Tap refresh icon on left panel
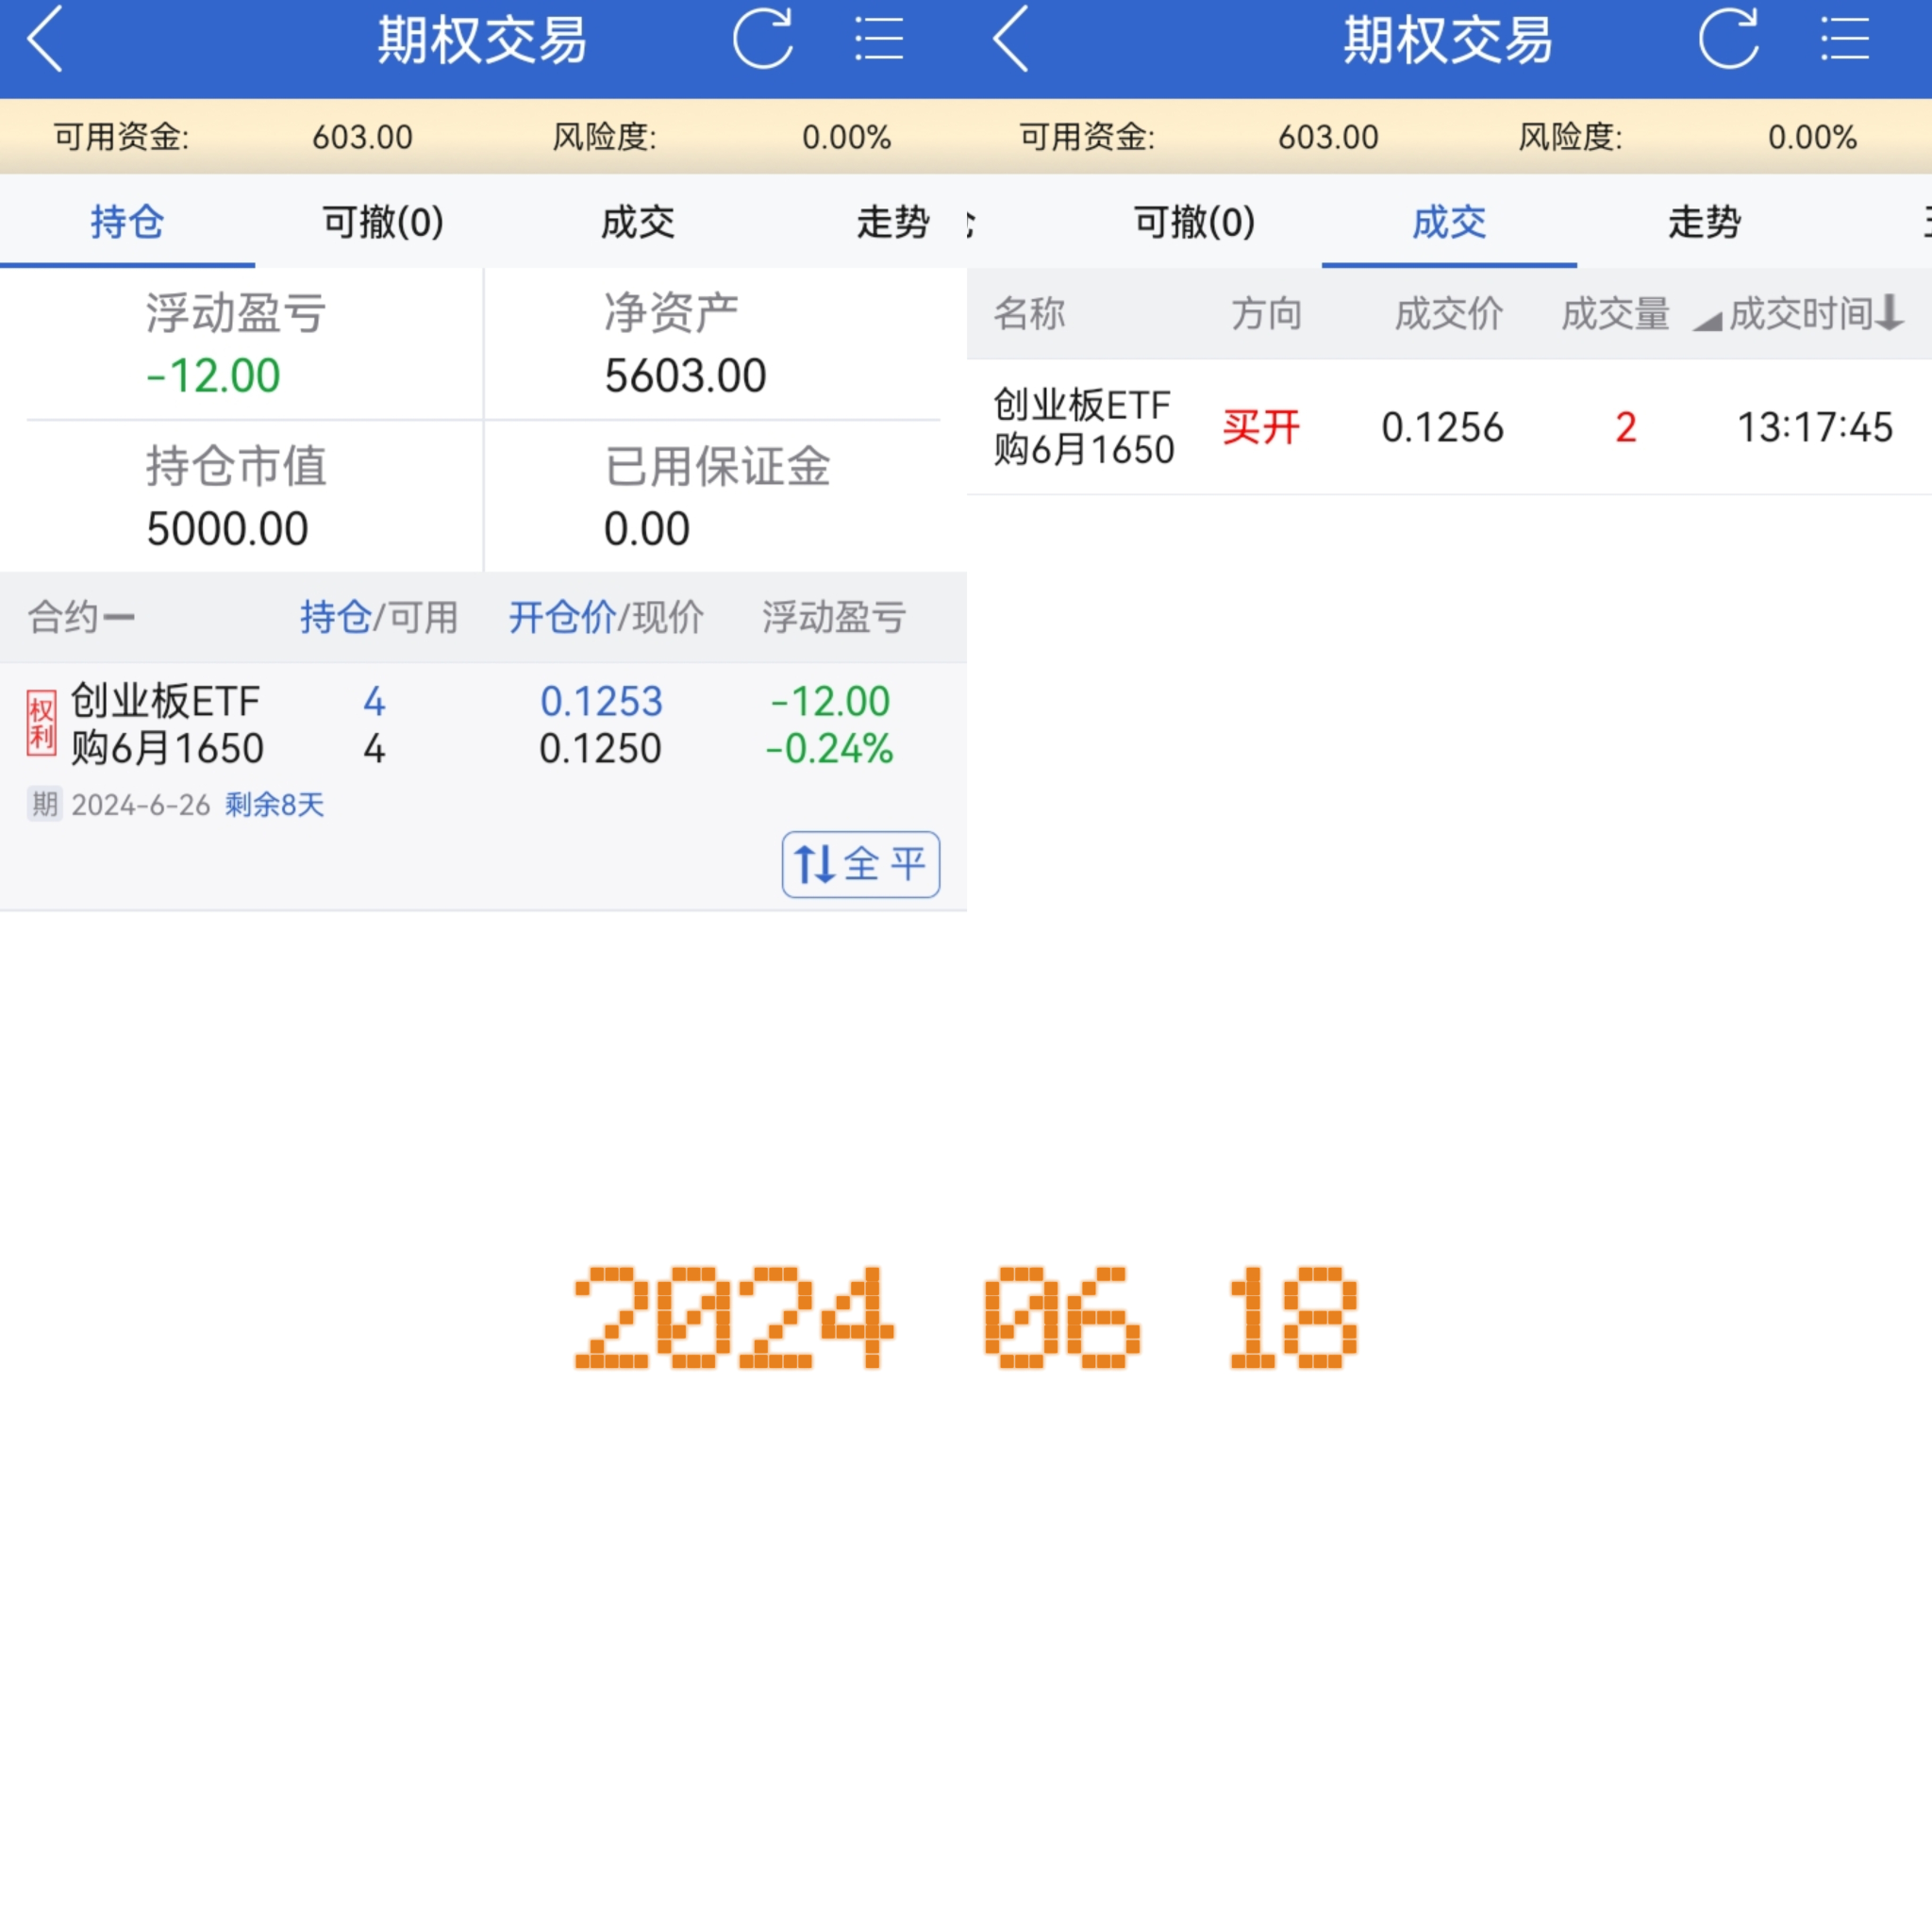Image resolution: width=1932 pixels, height=1932 pixels. tap(763, 40)
